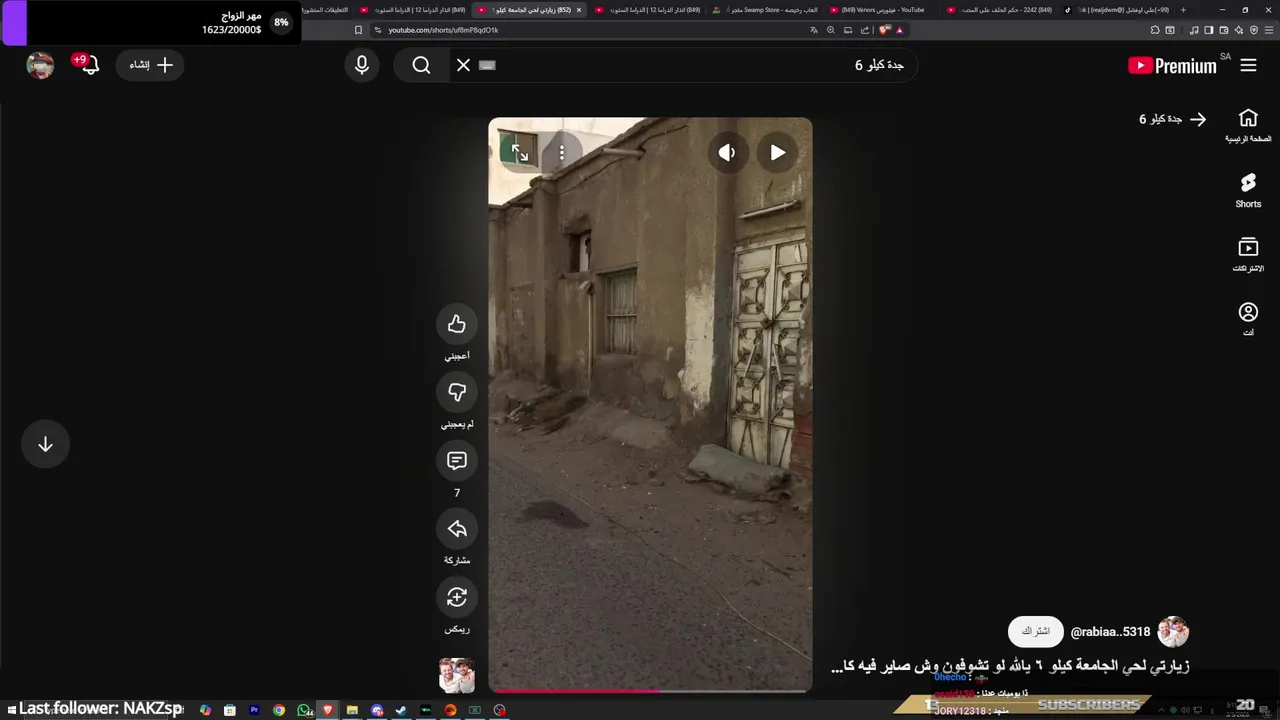Go to the next Short with down arrow
This screenshot has height=720, width=1280.
[45, 445]
